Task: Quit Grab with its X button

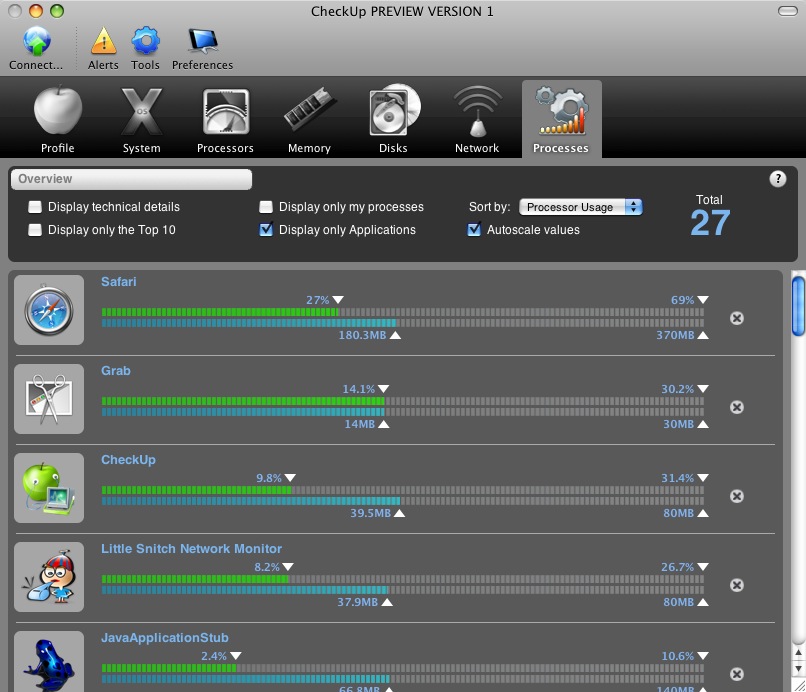Action: [x=737, y=407]
